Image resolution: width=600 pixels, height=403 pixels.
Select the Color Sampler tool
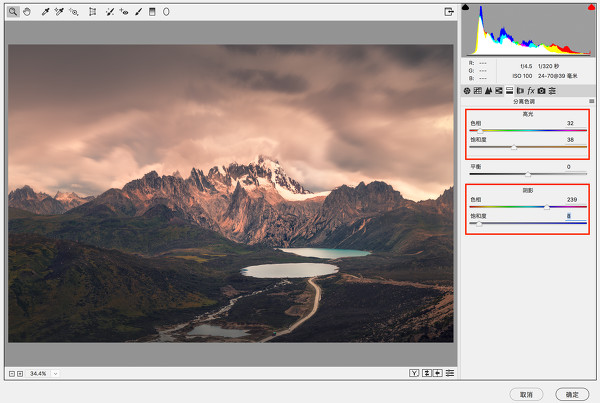(59, 12)
